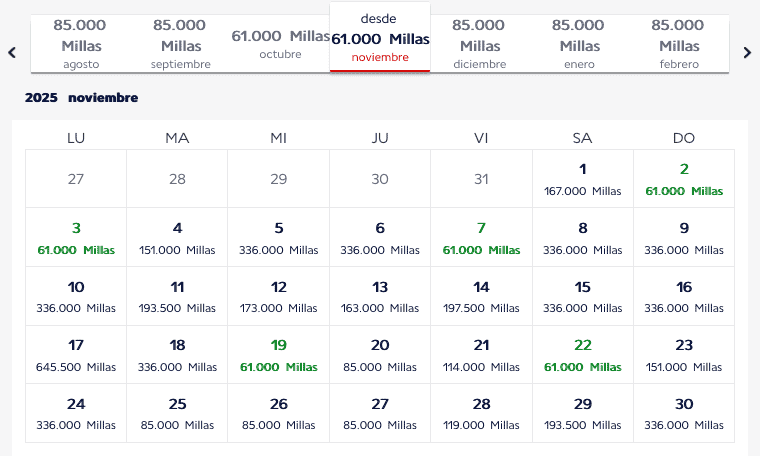The width and height of the screenshot is (760, 456).
Task: Switch to the diciembre month tab
Action: (x=479, y=44)
